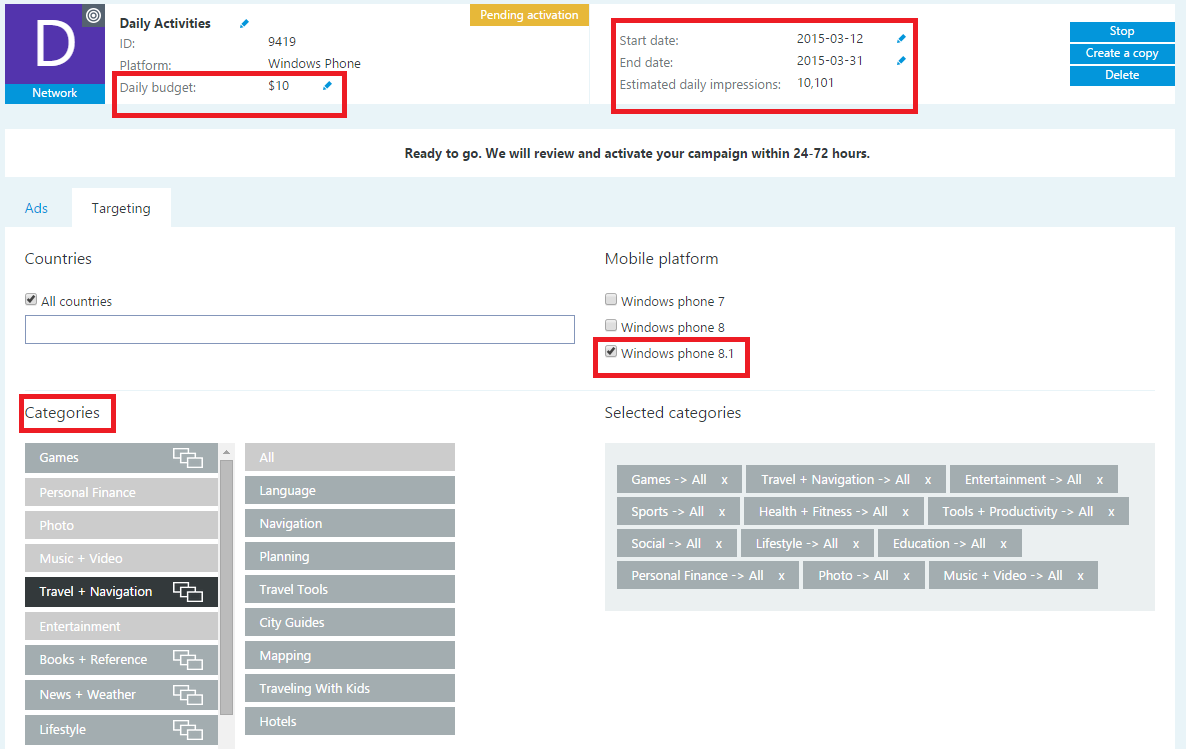1186x749 pixels.
Task: Remove Games -> All selected category
Action: (x=725, y=480)
